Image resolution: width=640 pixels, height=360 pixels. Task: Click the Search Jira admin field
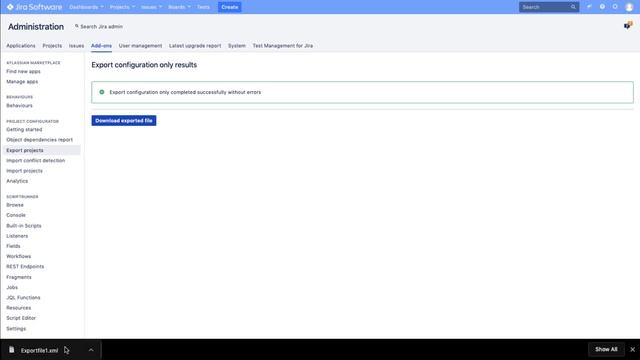99,27
